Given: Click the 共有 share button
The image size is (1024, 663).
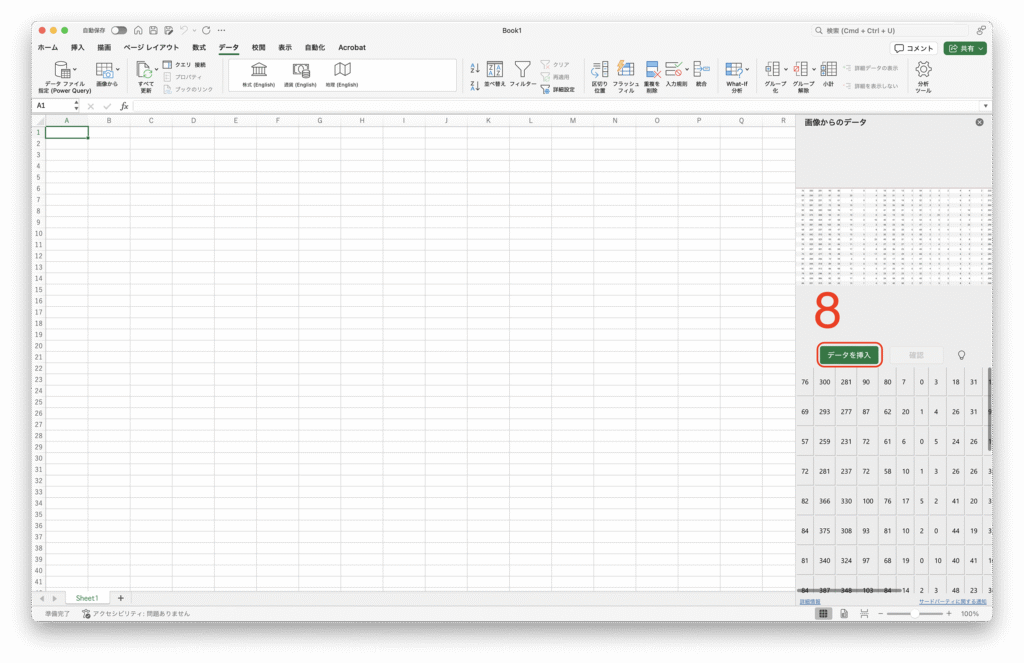Looking at the screenshot, I should coord(965,48).
